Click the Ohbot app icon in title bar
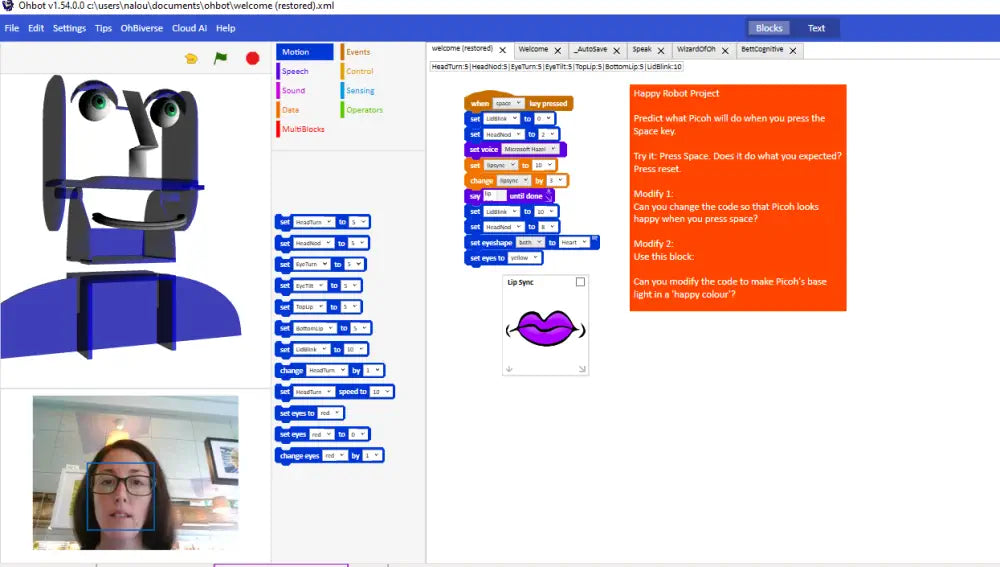Viewport: 1000px width, 567px height. [8, 6]
